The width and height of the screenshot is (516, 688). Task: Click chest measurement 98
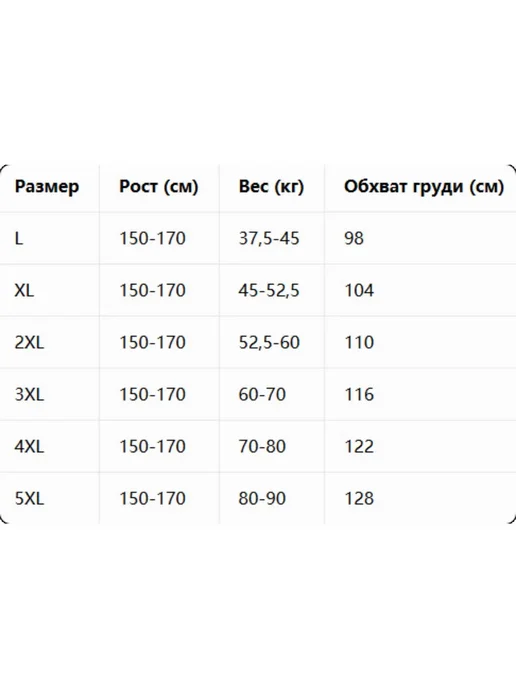pyautogui.click(x=354, y=238)
